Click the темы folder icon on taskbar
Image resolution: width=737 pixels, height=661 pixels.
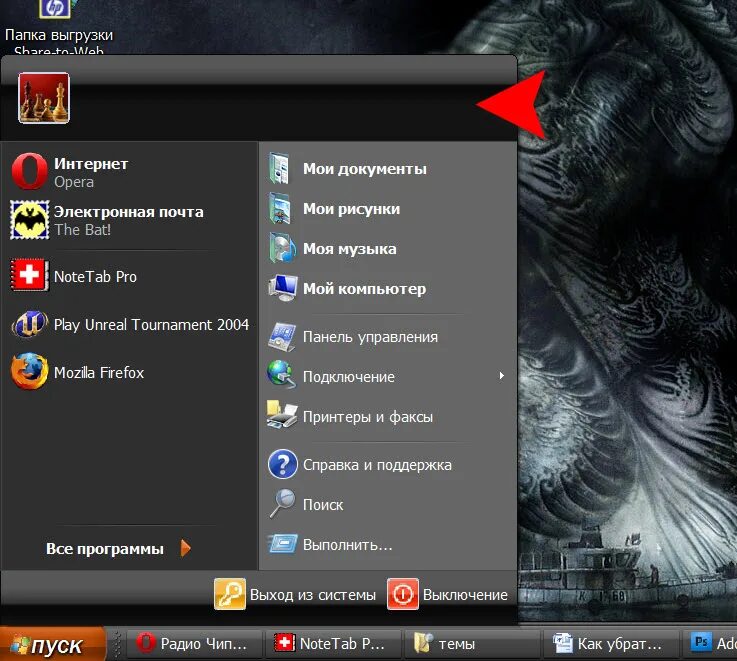point(423,643)
